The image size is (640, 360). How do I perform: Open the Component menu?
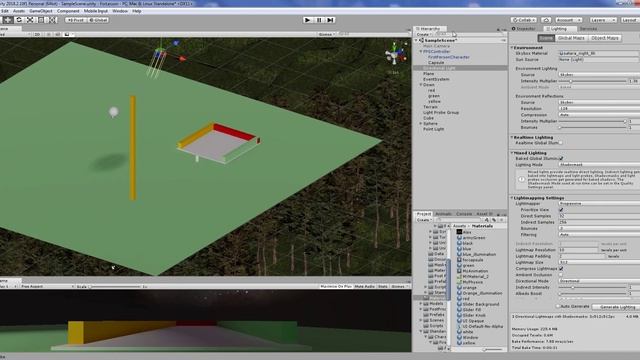[68, 11]
